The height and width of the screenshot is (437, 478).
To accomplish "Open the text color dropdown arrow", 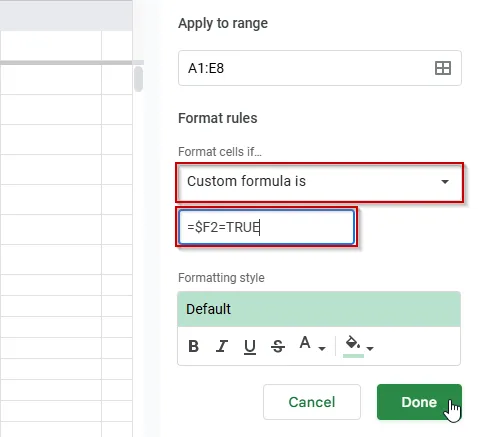I will 322,349.
